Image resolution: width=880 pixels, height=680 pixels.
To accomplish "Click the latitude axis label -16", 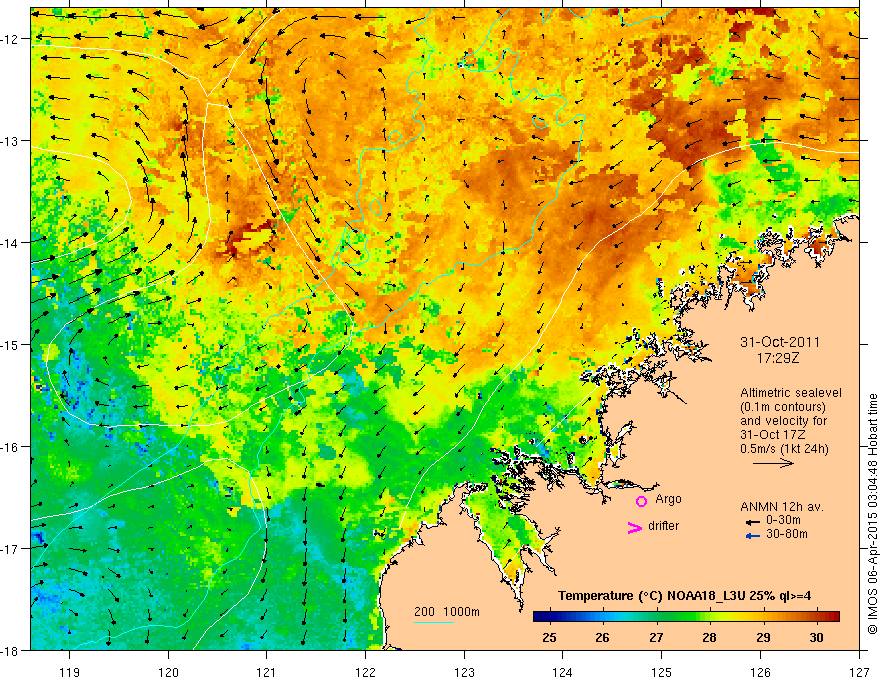I will coord(10,447).
